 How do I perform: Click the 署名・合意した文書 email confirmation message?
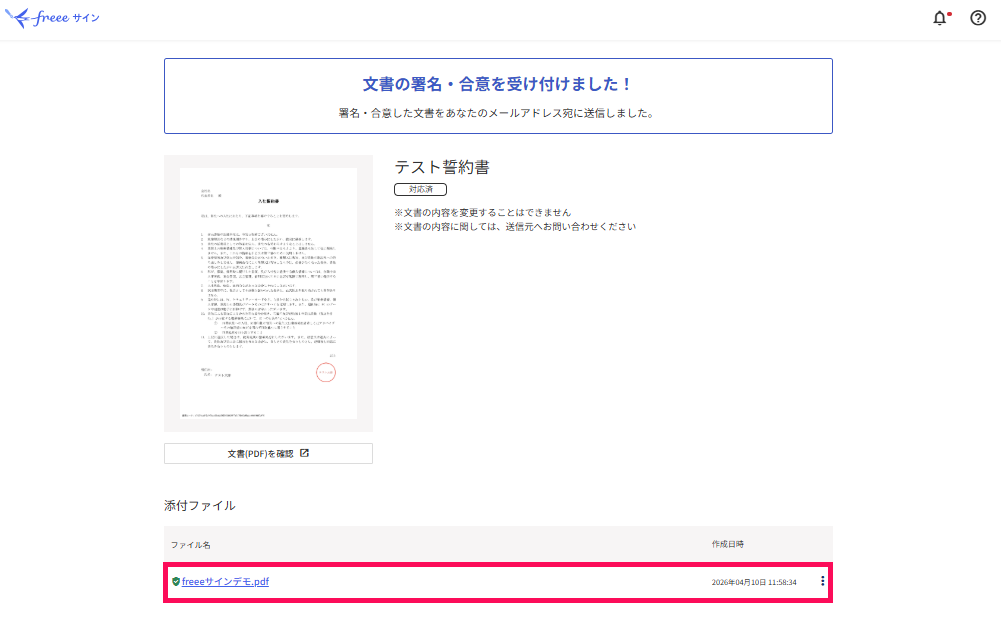tap(498, 114)
